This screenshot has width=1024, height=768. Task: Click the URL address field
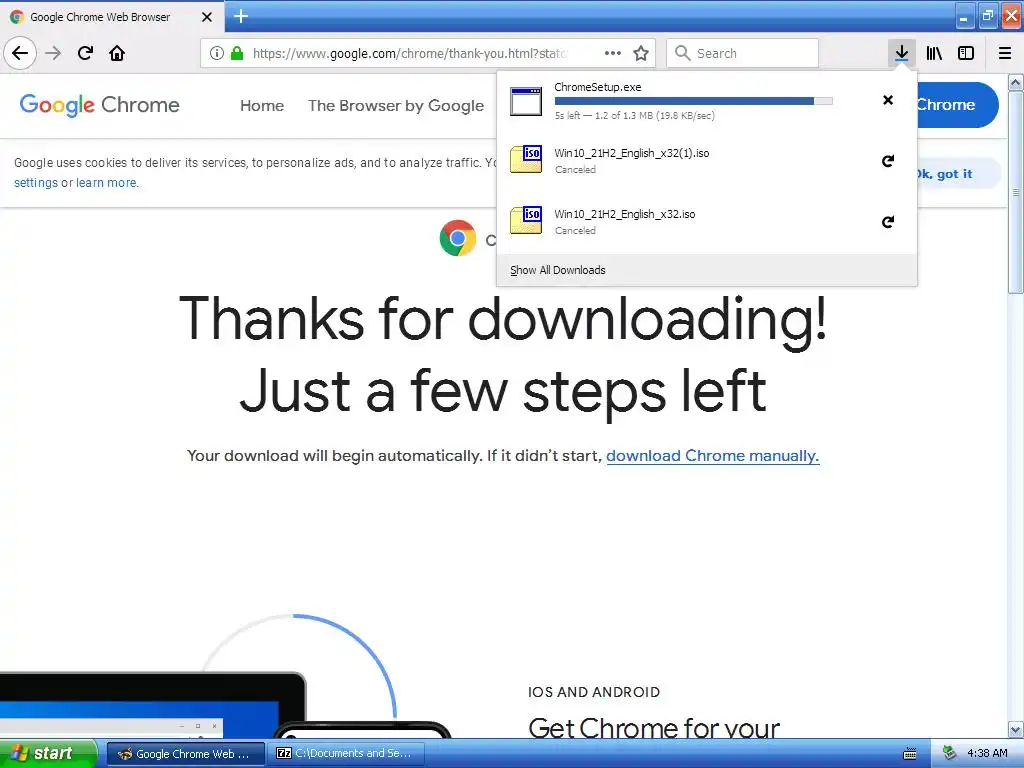(409, 53)
